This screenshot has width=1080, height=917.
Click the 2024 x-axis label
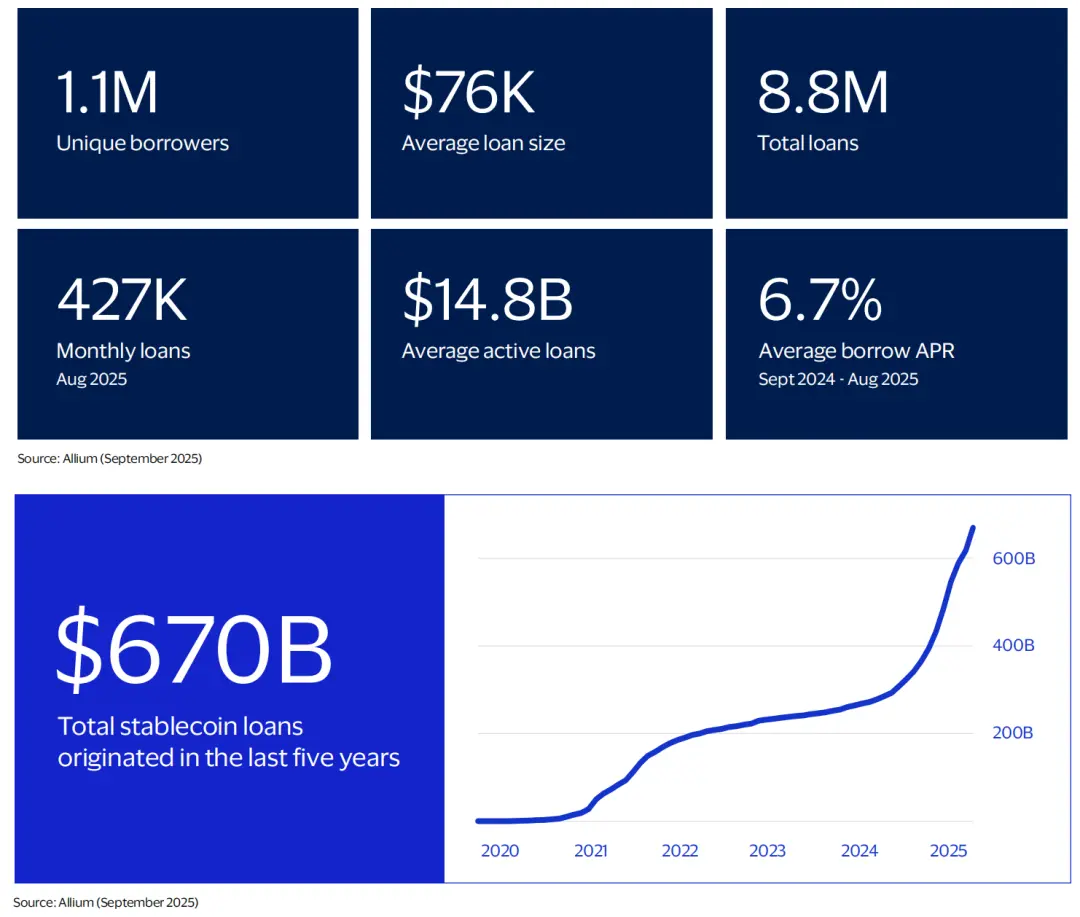pos(859,851)
